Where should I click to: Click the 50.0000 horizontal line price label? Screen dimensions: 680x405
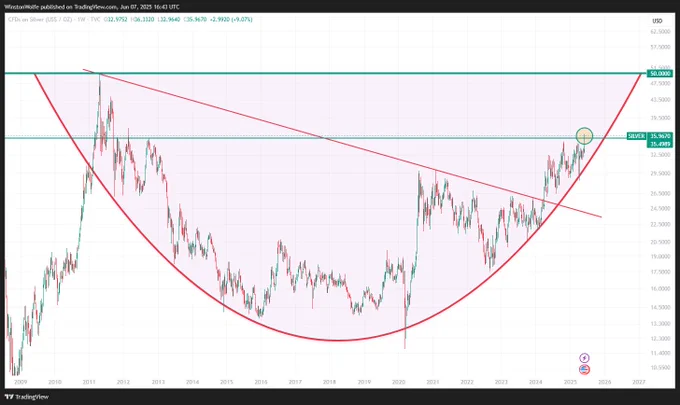tap(659, 74)
